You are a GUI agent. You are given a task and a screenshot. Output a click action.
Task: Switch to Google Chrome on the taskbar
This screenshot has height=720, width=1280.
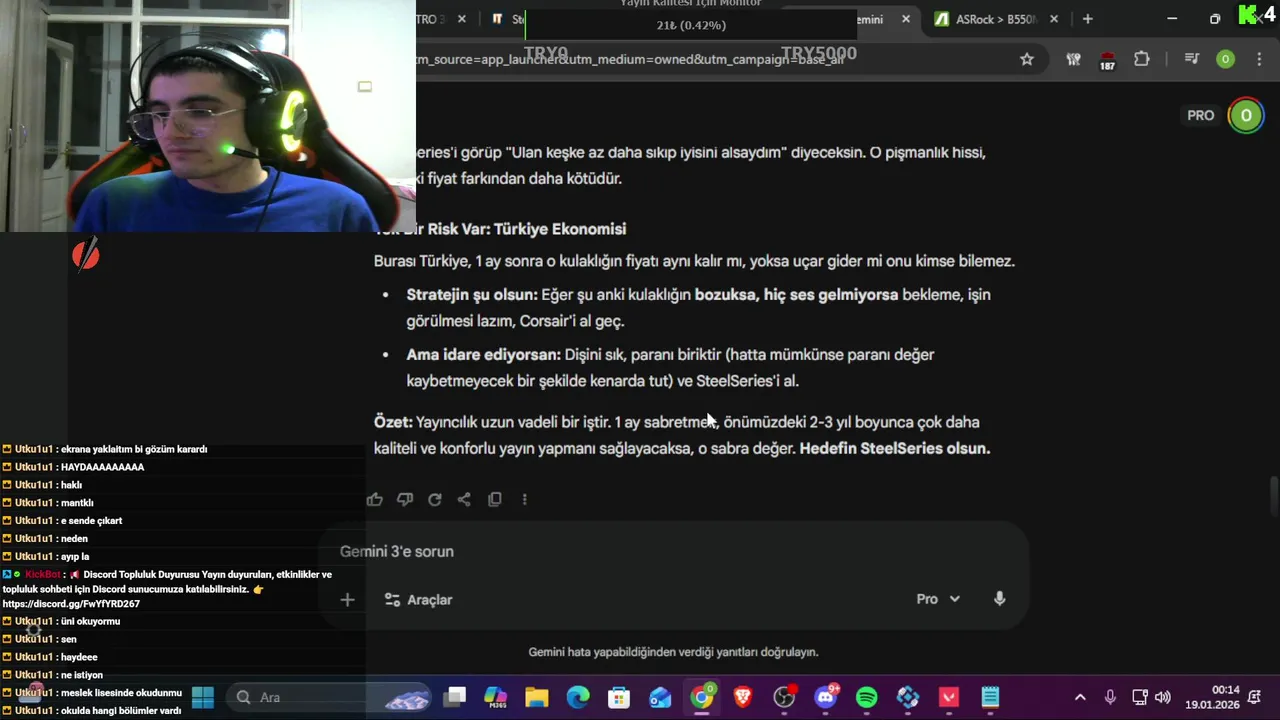(x=702, y=697)
